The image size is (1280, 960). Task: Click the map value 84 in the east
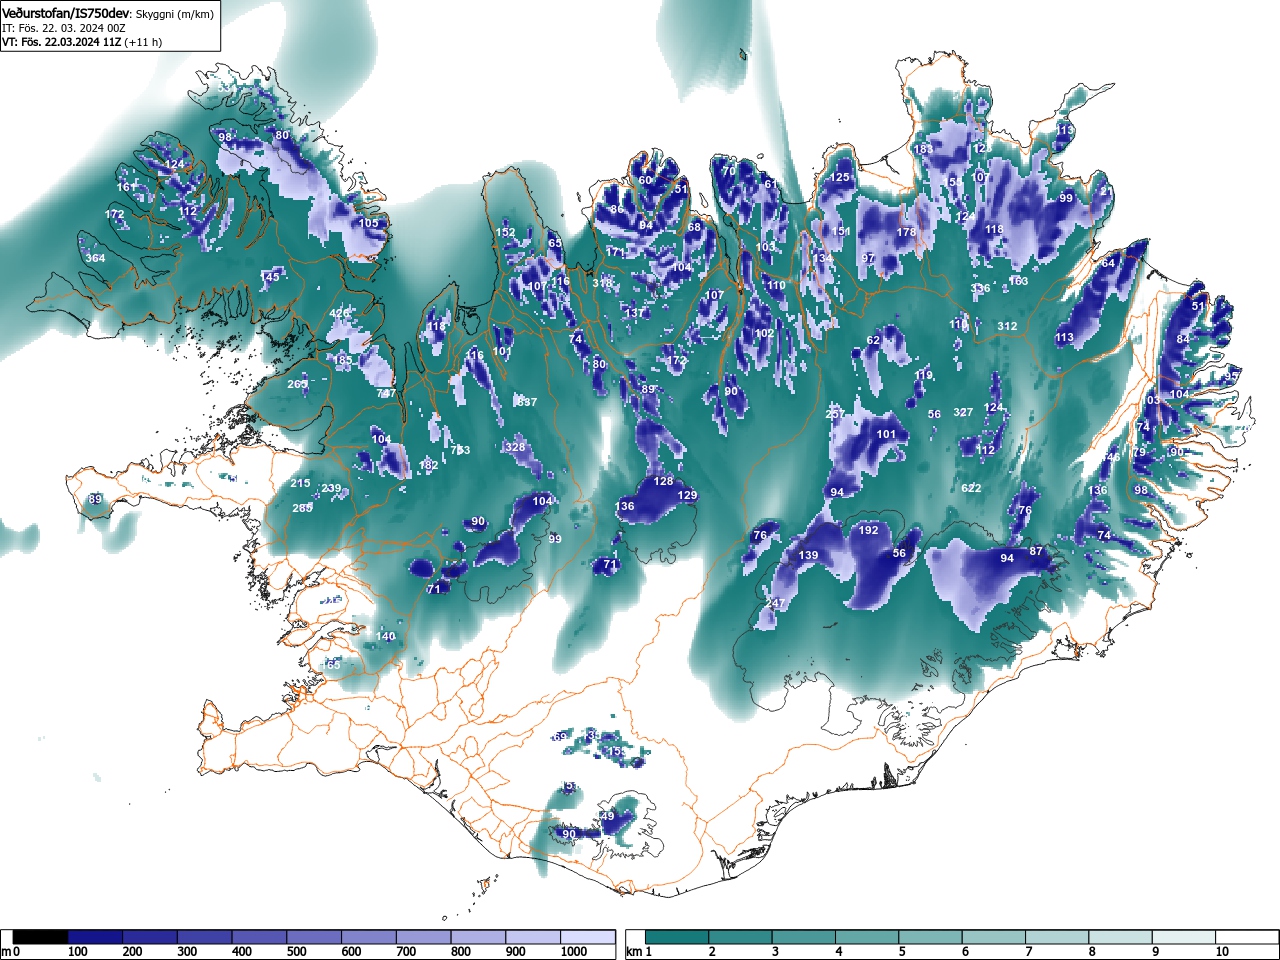[x=1184, y=339]
